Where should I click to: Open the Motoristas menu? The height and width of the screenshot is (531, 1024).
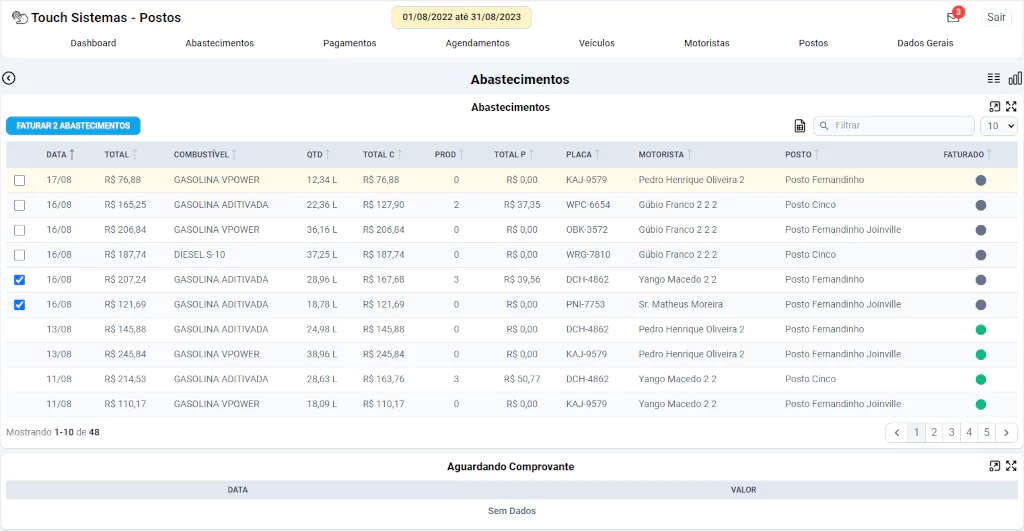(707, 43)
